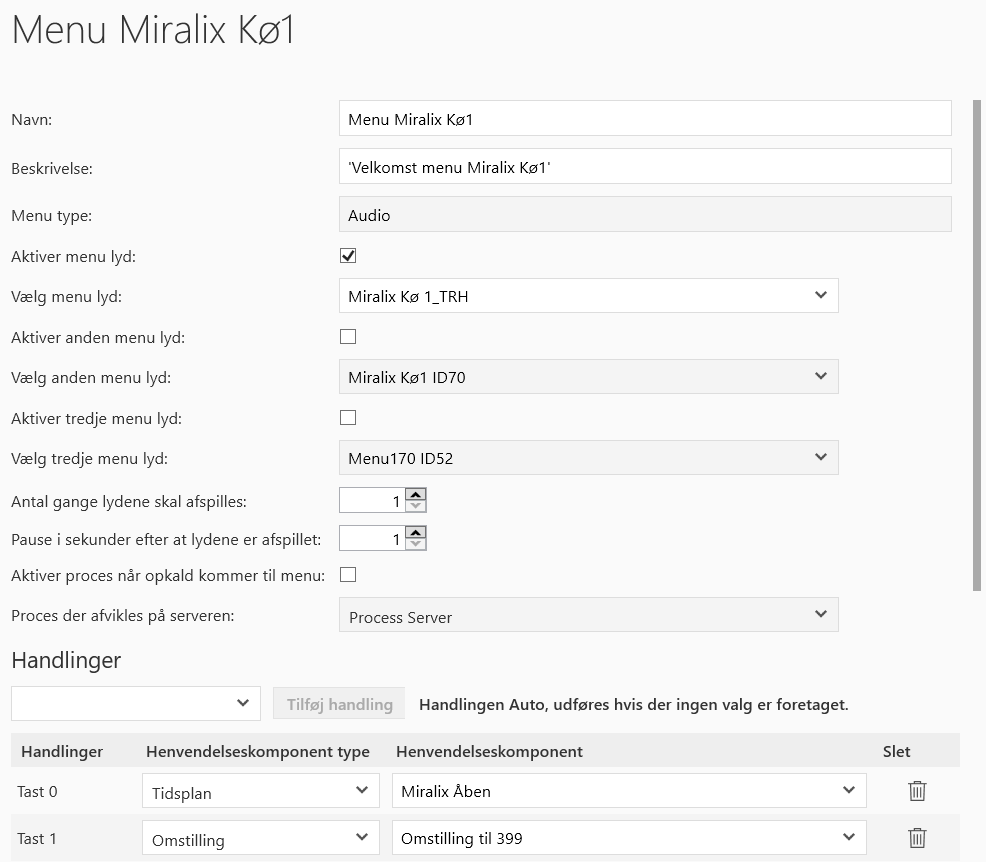Viewport: 986px width, 862px height.
Task: Uncheck 'Aktiver menu lyd' checkbox
Action: tap(348, 256)
